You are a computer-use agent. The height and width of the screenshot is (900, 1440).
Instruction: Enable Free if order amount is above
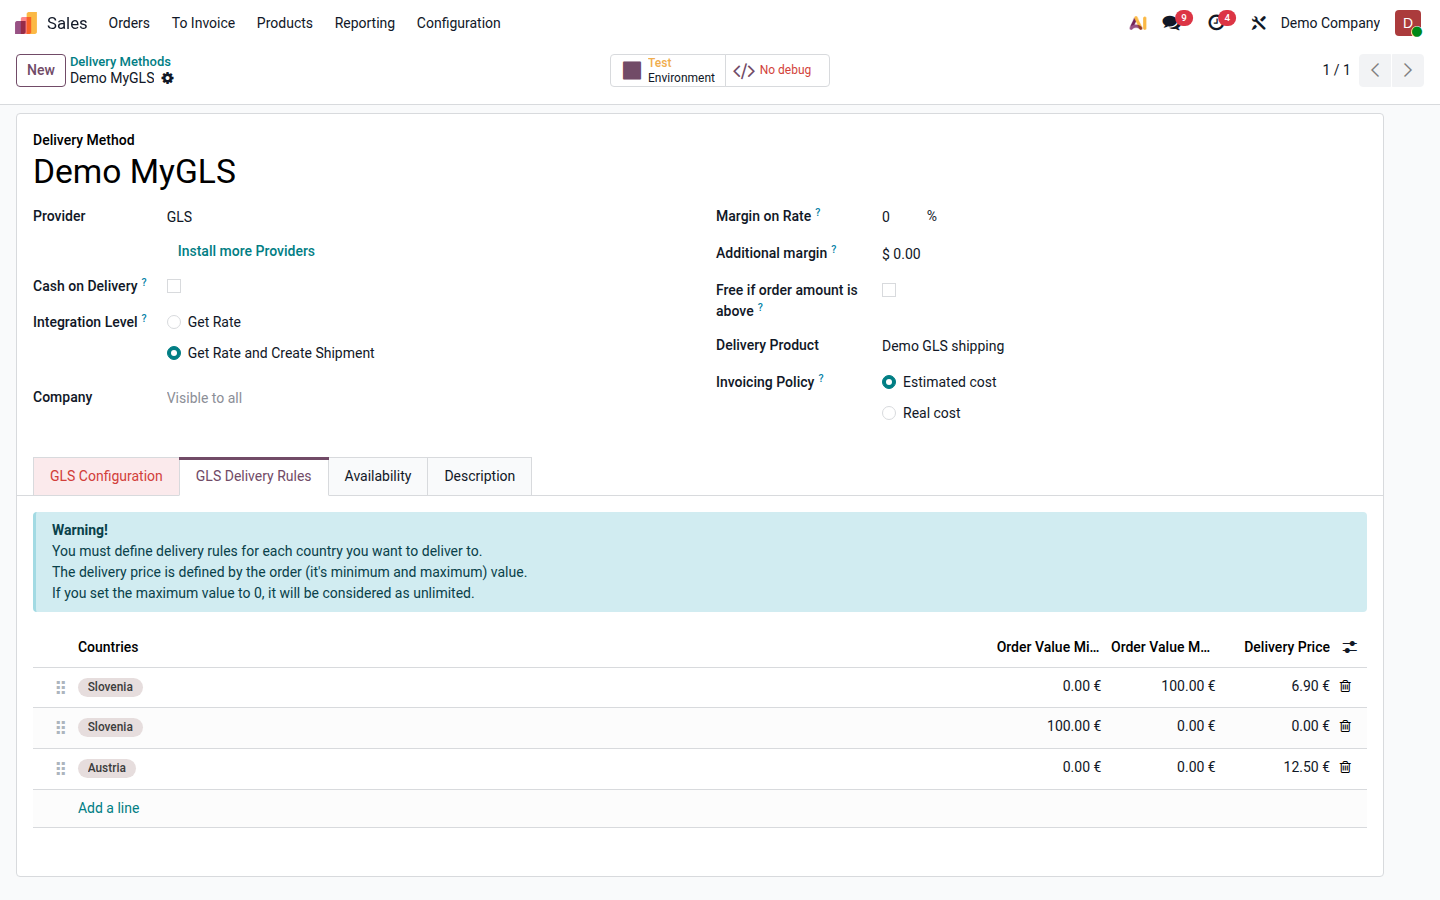889,290
